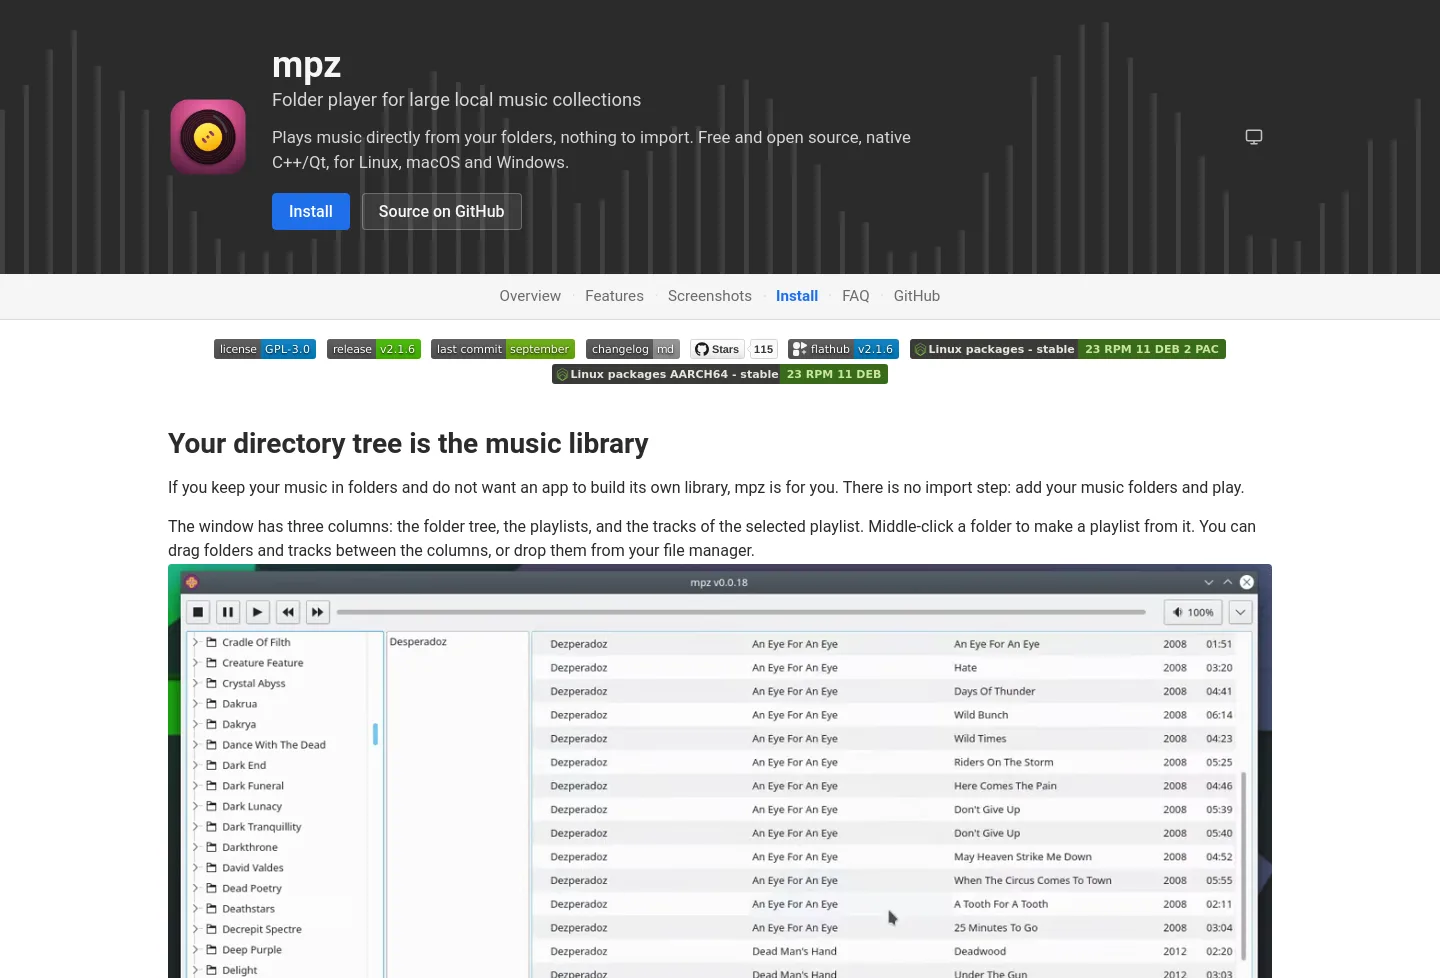Click the mpz window icon in title bar
The width and height of the screenshot is (1440, 978).
pos(192,582)
